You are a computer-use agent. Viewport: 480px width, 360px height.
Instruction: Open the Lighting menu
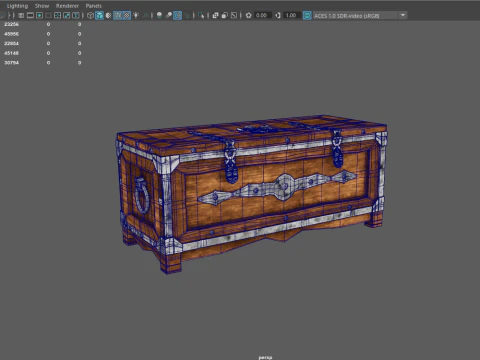(x=17, y=6)
